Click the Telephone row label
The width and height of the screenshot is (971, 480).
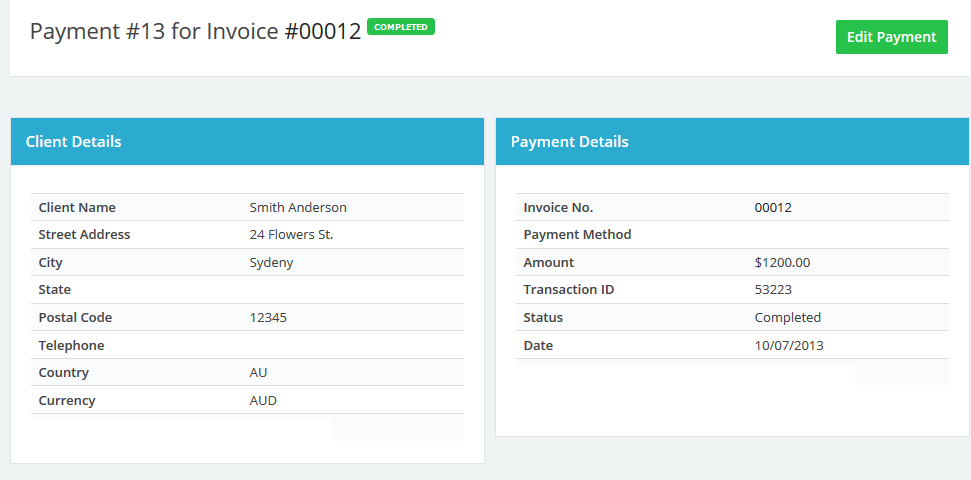click(71, 346)
